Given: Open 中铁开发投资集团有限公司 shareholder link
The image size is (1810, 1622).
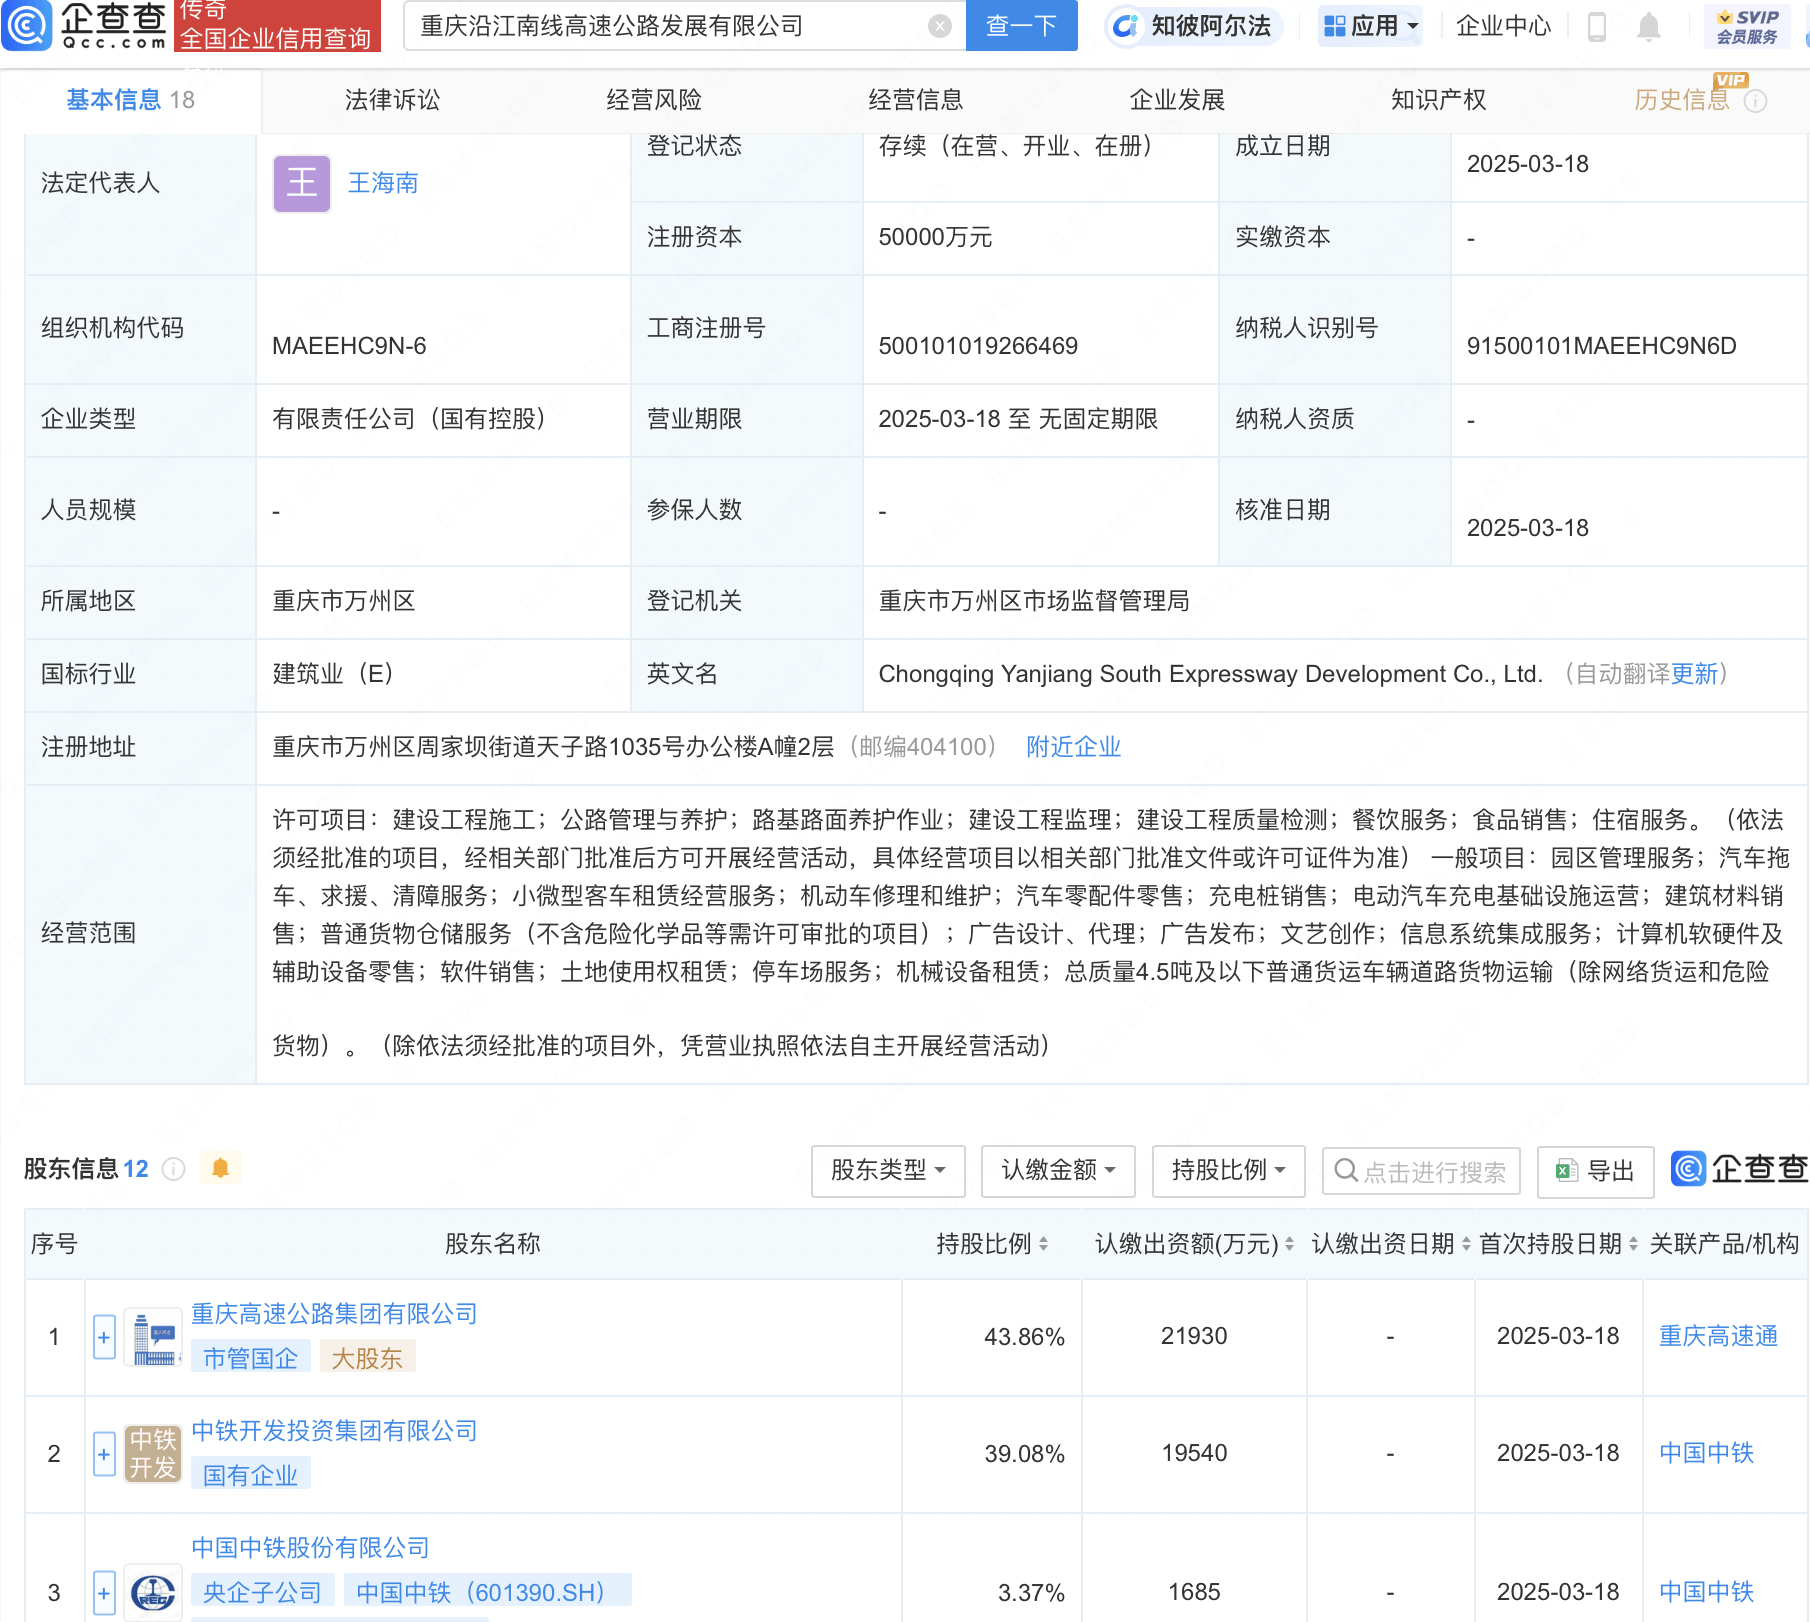Looking at the screenshot, I should pyautogui.click(x=334, y=1431).
